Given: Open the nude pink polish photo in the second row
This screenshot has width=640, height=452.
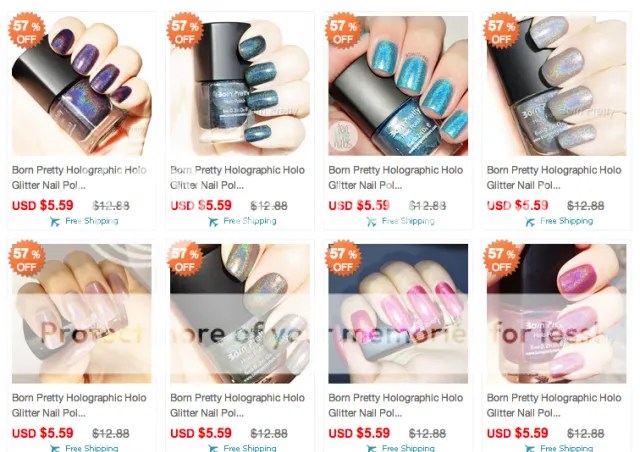Looking at the screenshot, I should click(x=82, y=314).
